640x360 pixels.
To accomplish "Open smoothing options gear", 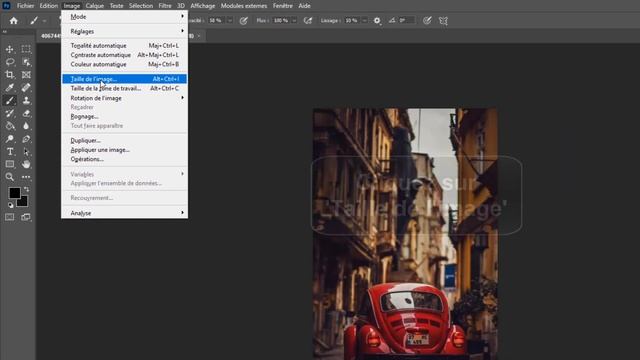I will 377,20.
